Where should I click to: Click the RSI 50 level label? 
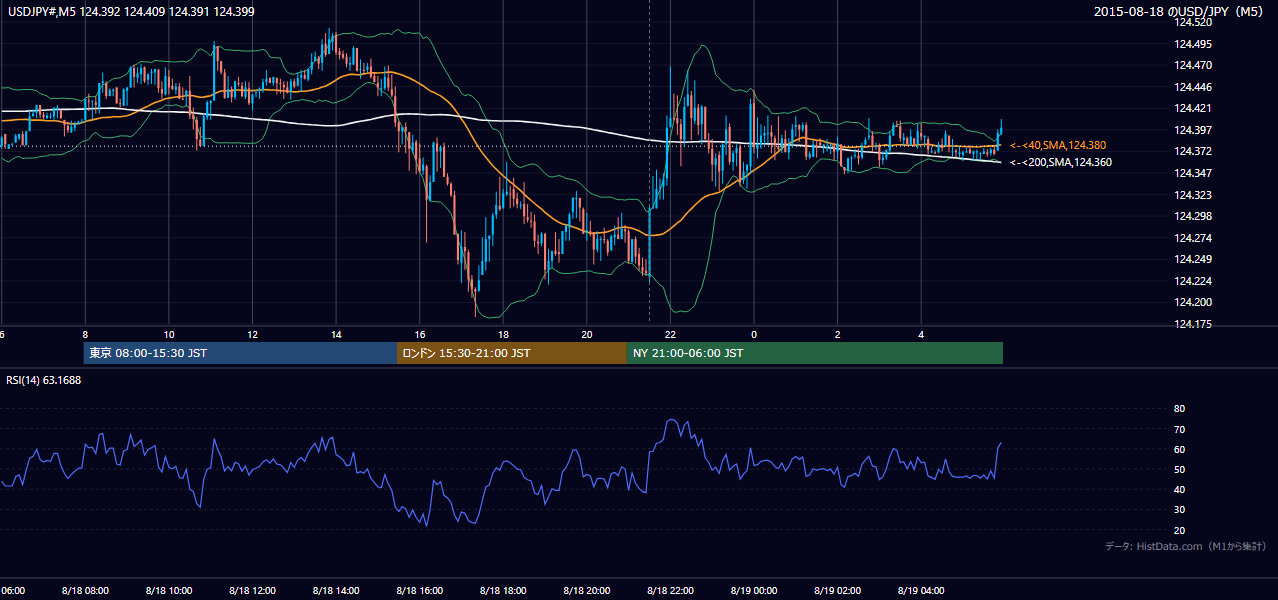[1179, 470]
